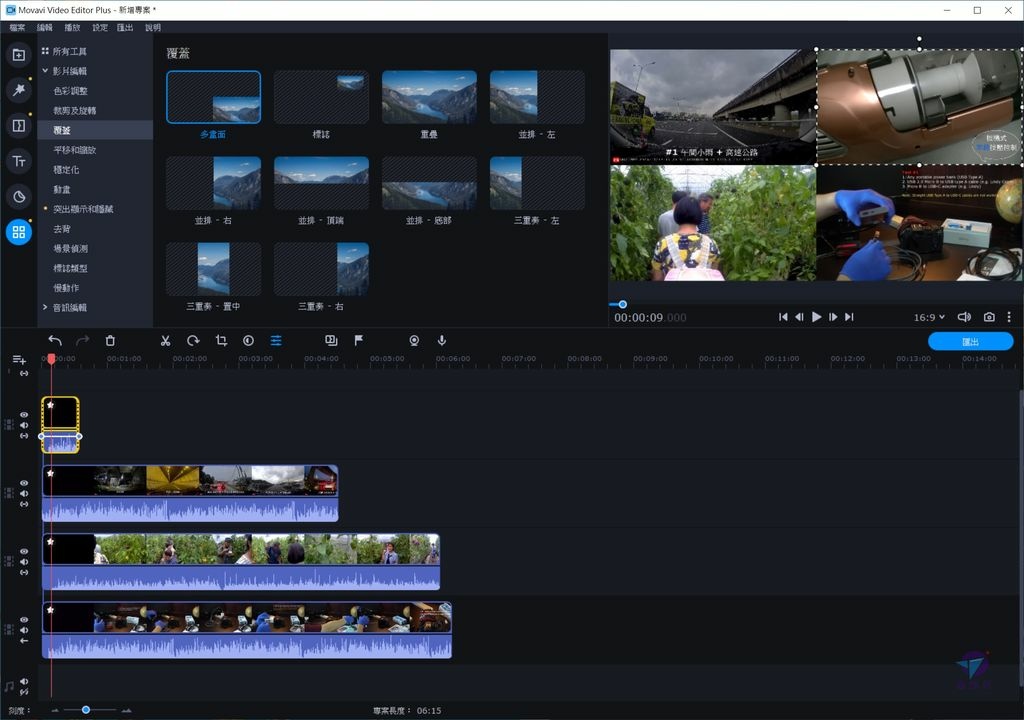The image size is (1024, 720).
Task: Zoom in the timeline scale
Action: tap(126, 710)
